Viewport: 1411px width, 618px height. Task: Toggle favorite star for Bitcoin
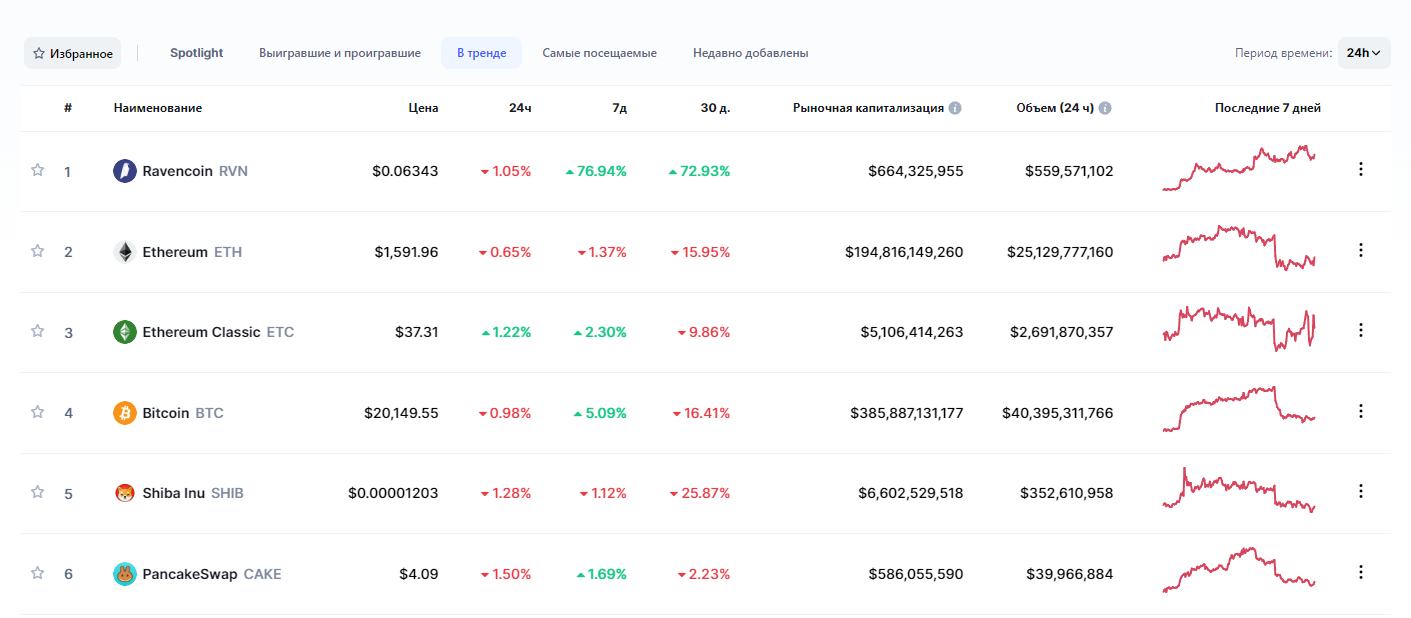pos(38,412)
